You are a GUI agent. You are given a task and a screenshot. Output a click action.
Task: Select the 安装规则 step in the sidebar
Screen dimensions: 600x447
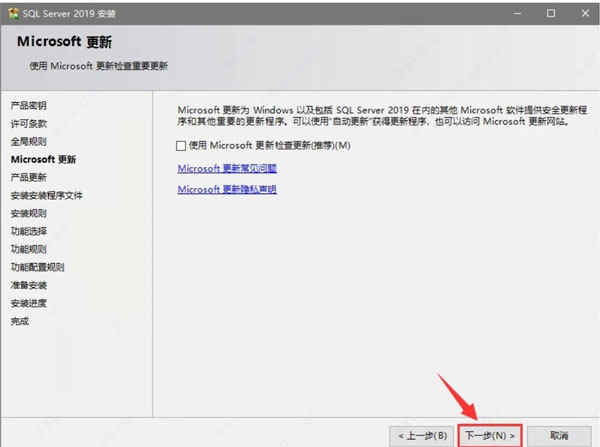(29, 213)
